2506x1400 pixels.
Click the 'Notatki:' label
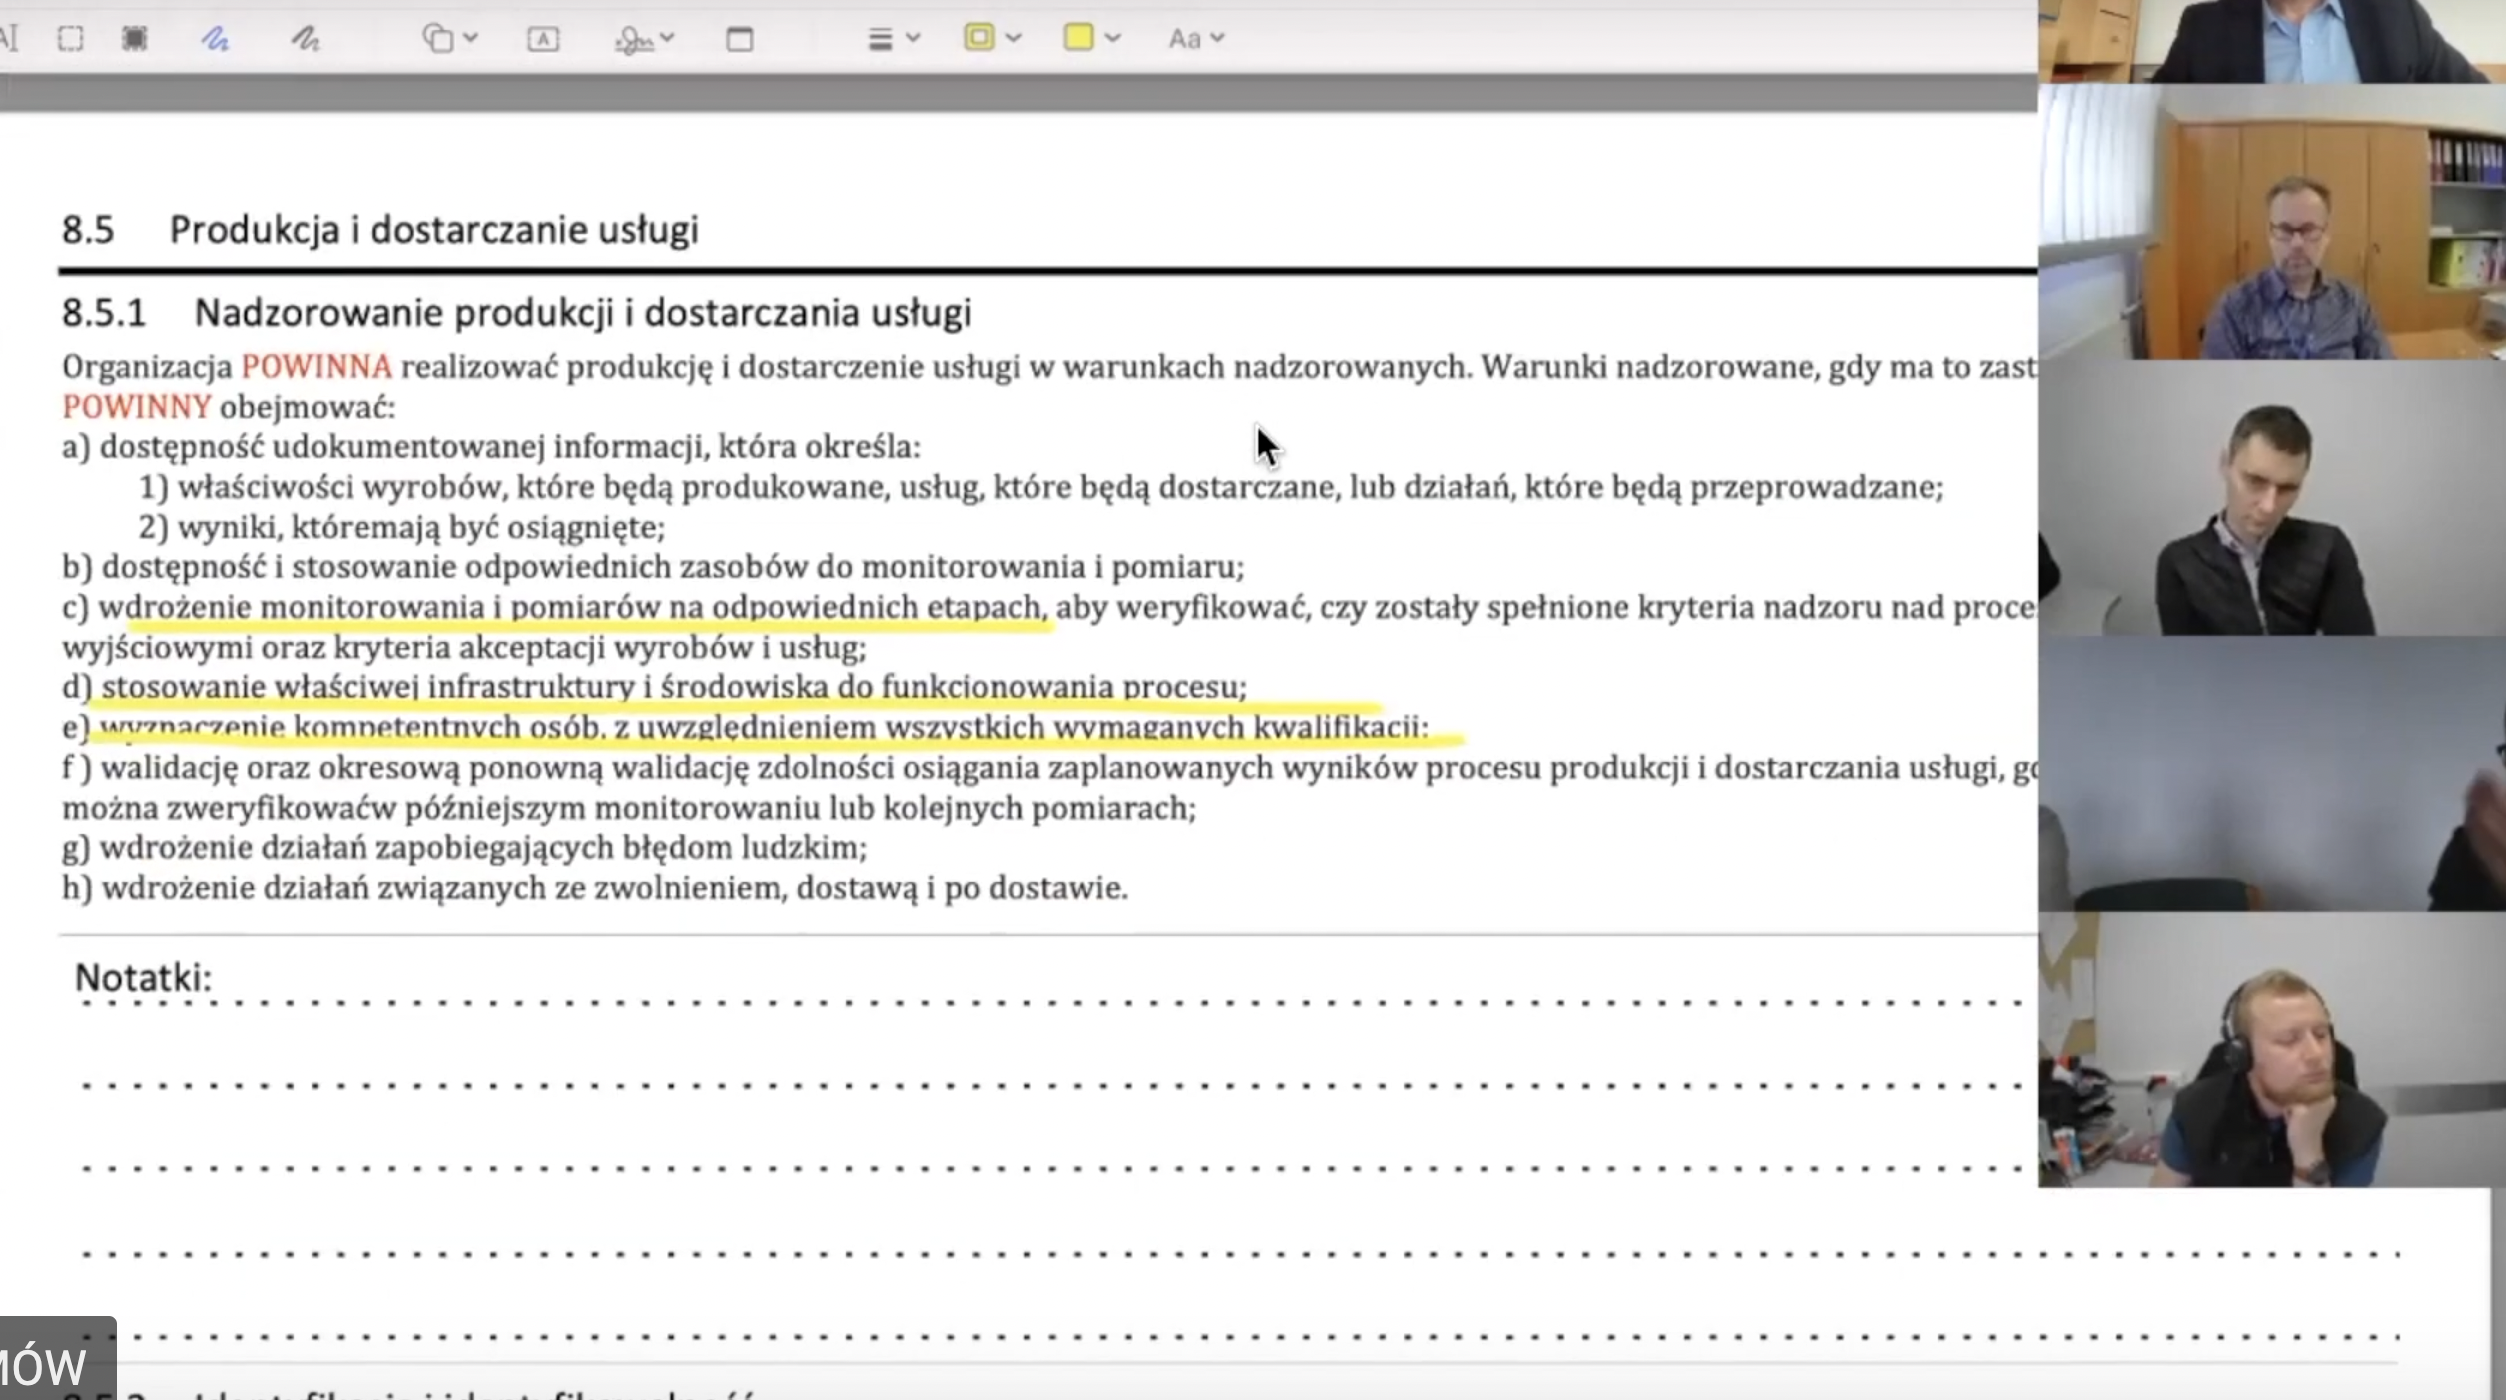143,977
